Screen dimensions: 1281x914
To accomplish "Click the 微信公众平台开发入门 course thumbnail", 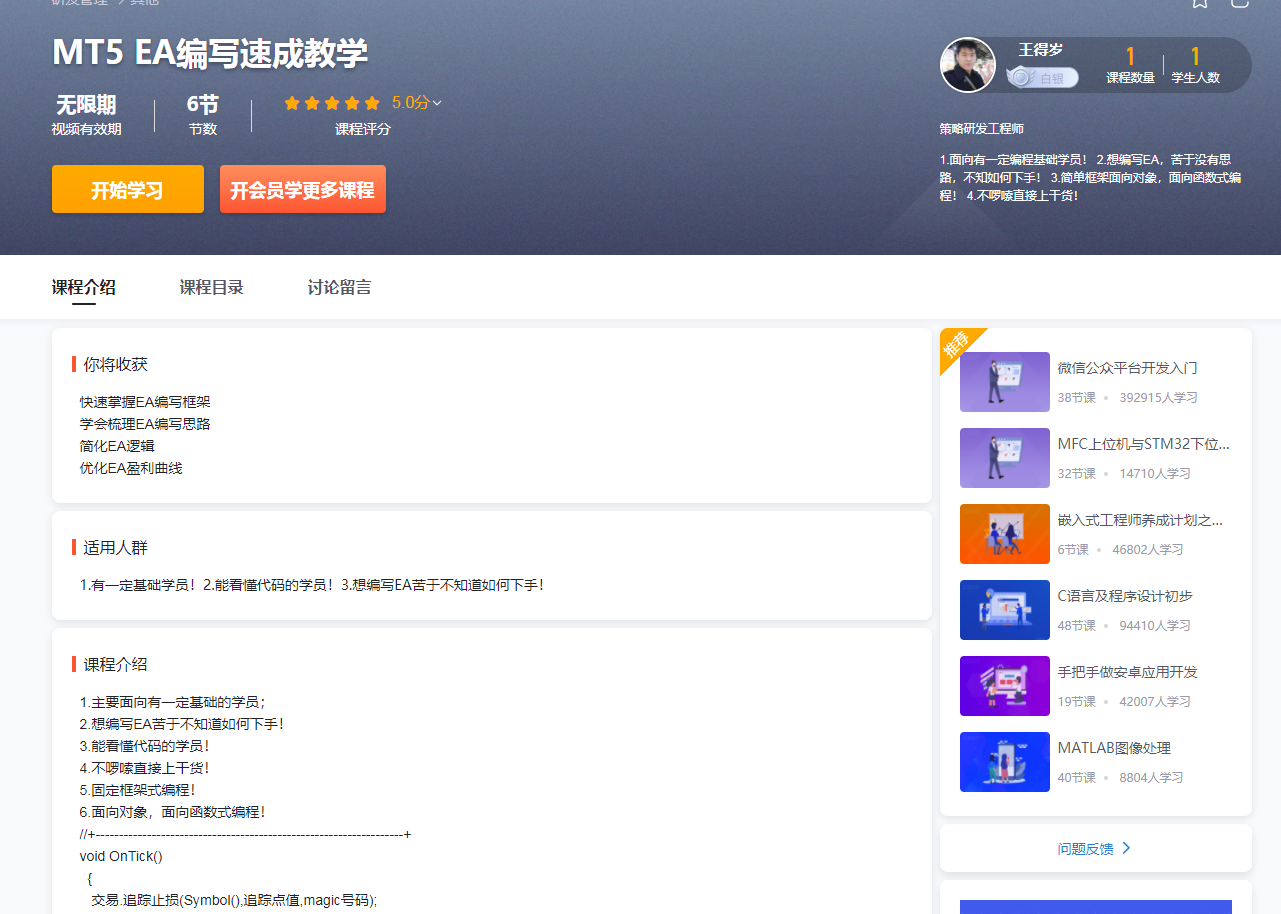I will [1004, 382].
